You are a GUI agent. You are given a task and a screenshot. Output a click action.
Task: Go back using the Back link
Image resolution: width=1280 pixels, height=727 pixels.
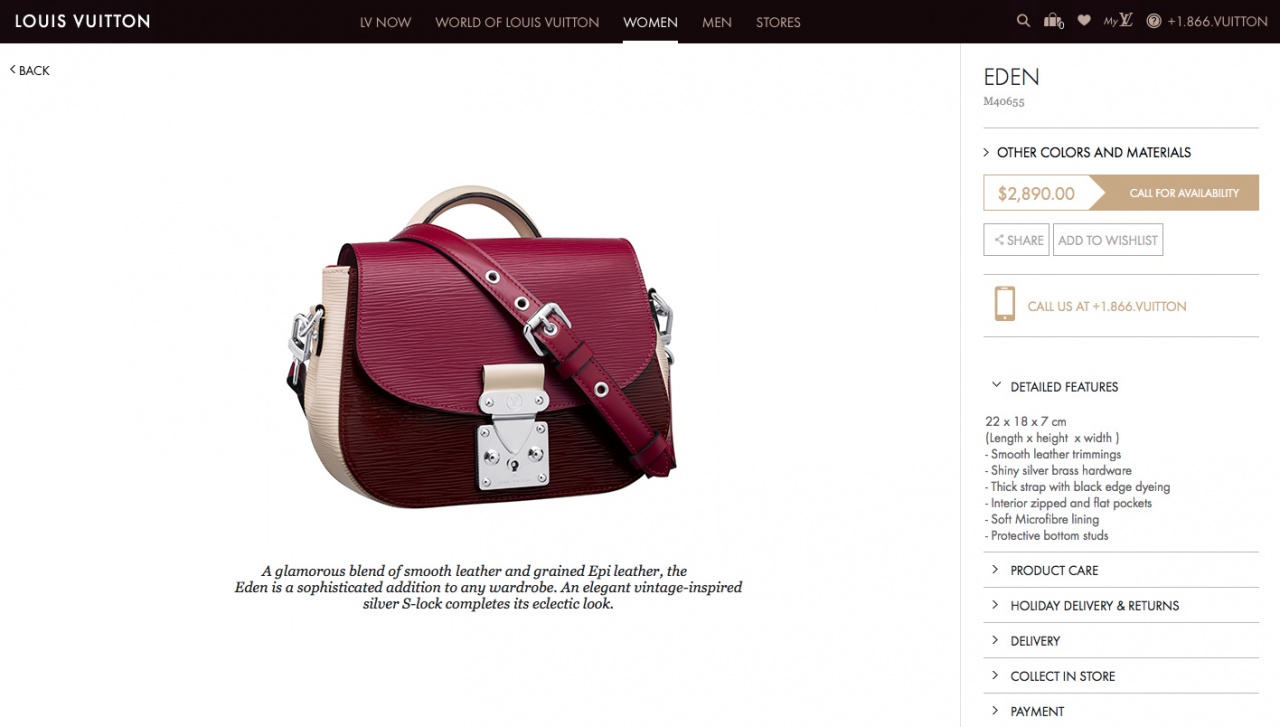point(30,70)
